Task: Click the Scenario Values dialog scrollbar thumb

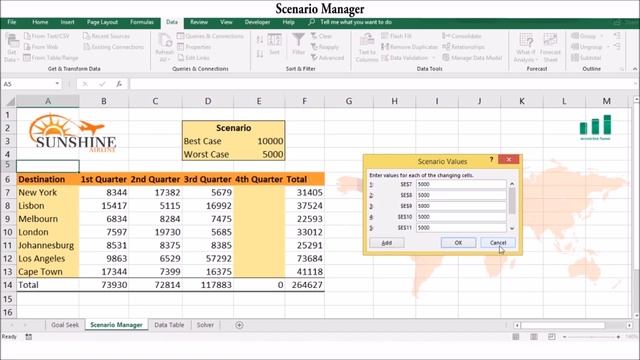Action: click(x=512, y=201)
